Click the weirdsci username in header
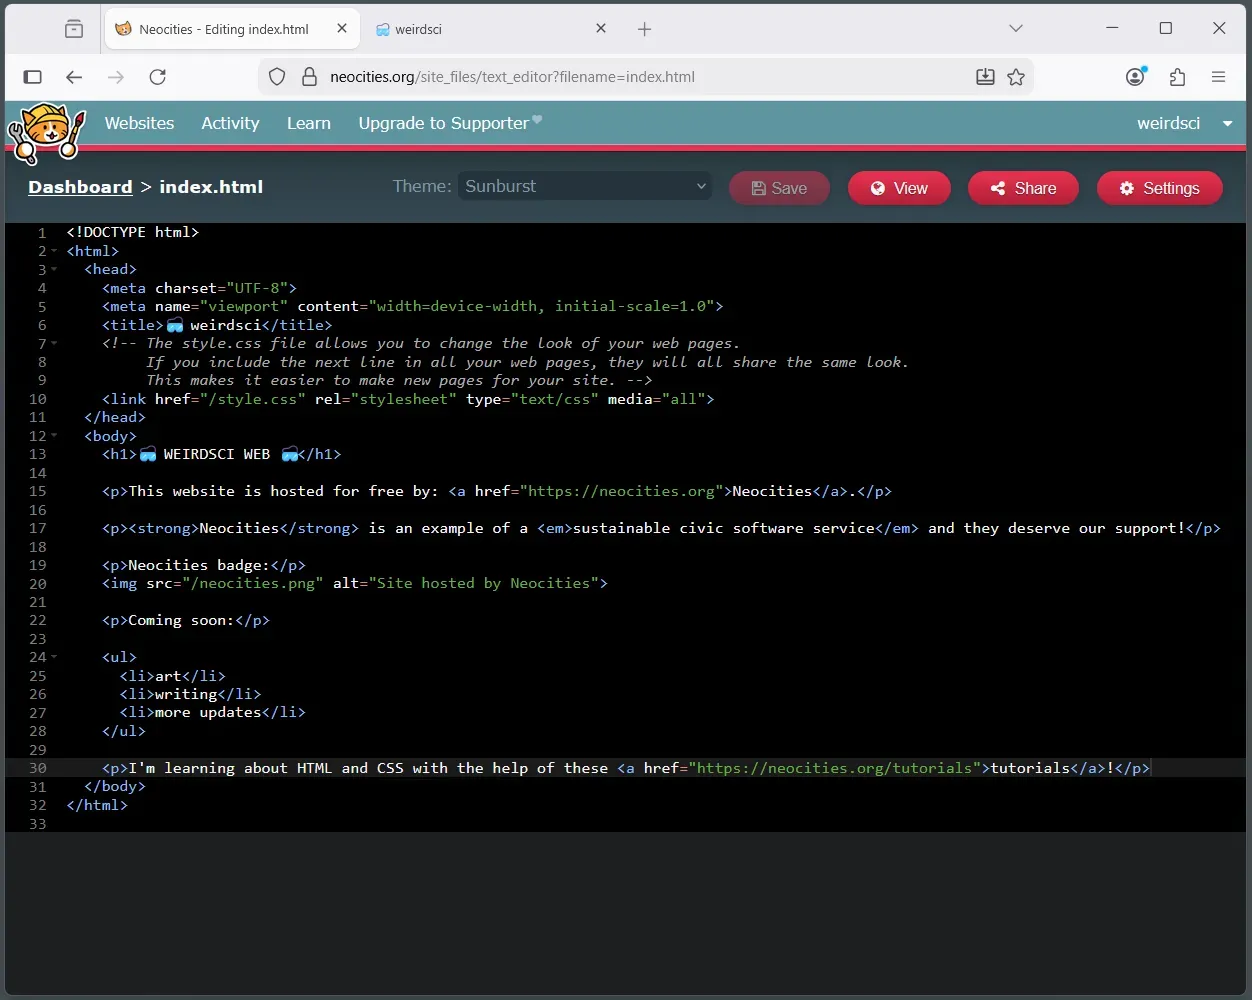Viewport: 1252px width, 1000px height. point(1168,123)
